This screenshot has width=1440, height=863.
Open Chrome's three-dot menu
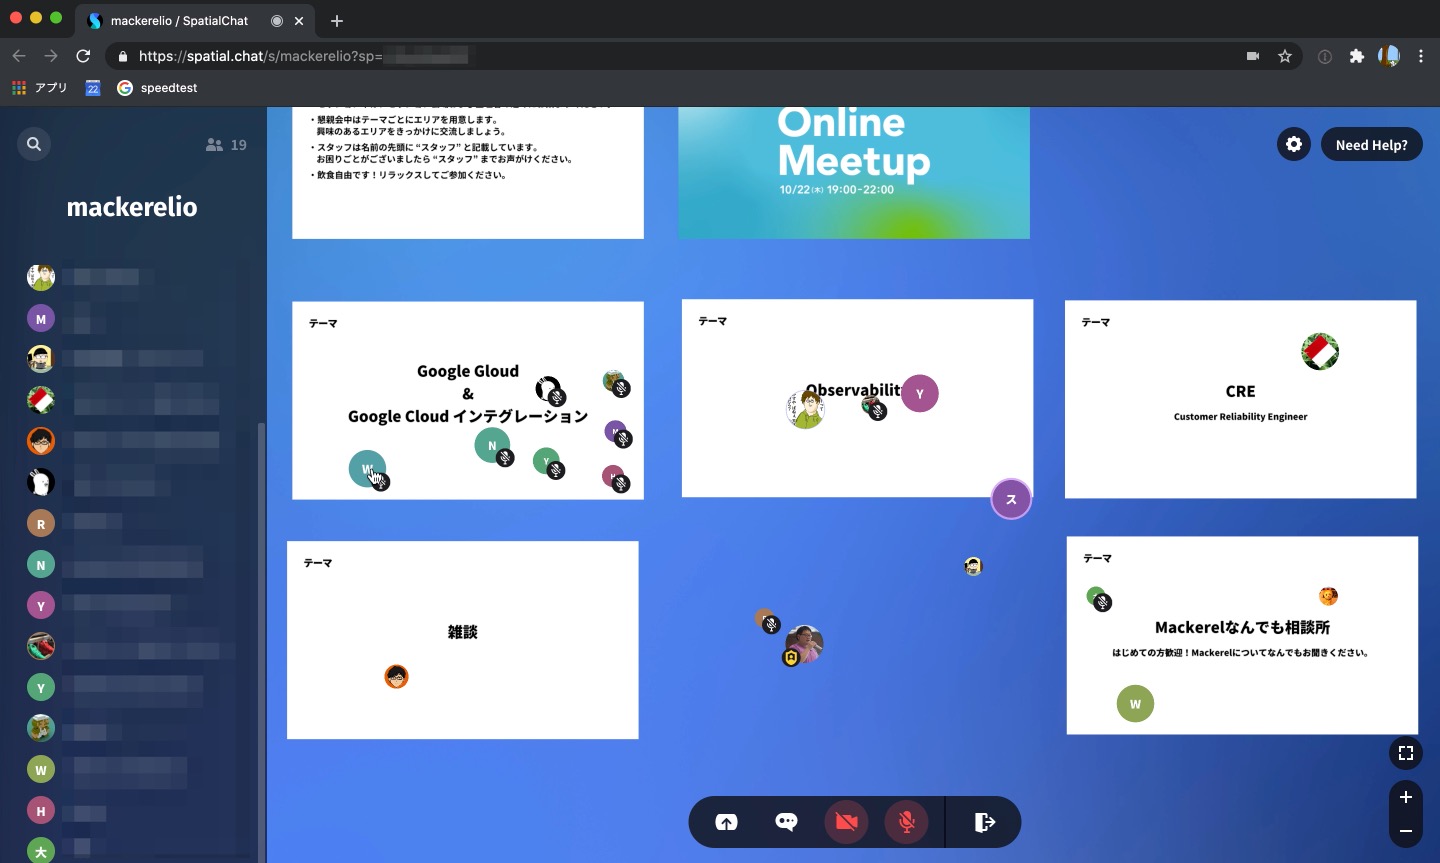(1422, 56)
